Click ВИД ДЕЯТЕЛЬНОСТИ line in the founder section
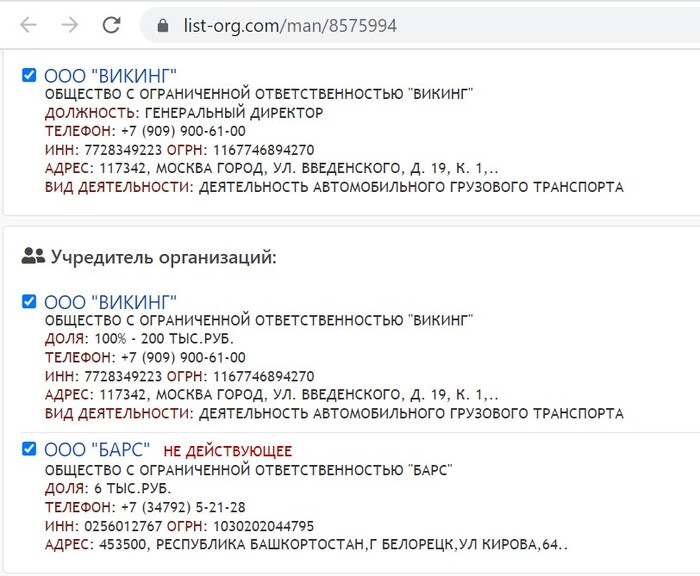 tap(334, 413)
